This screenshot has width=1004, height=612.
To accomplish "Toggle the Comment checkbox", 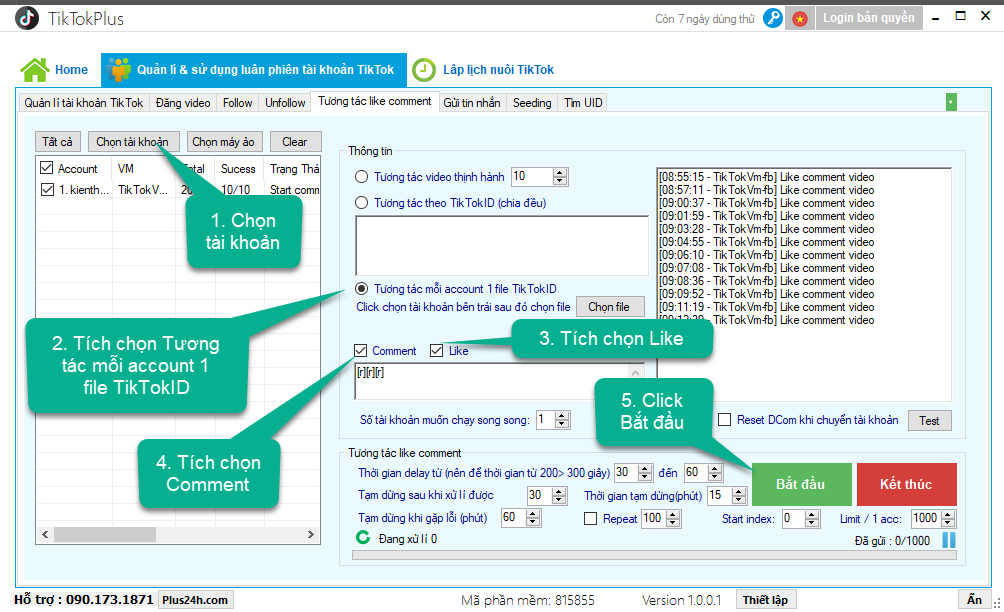I will (360, 350).
